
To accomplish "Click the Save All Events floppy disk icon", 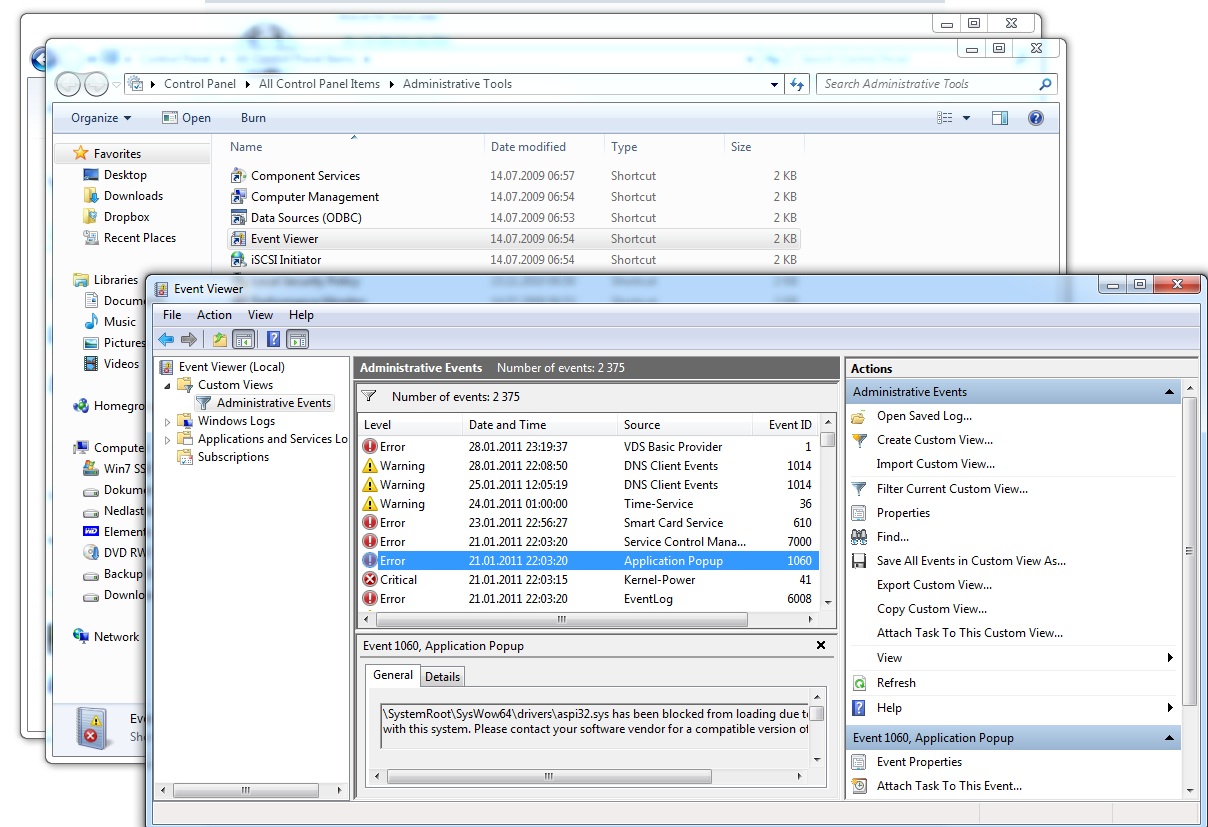I will [859, 561].
